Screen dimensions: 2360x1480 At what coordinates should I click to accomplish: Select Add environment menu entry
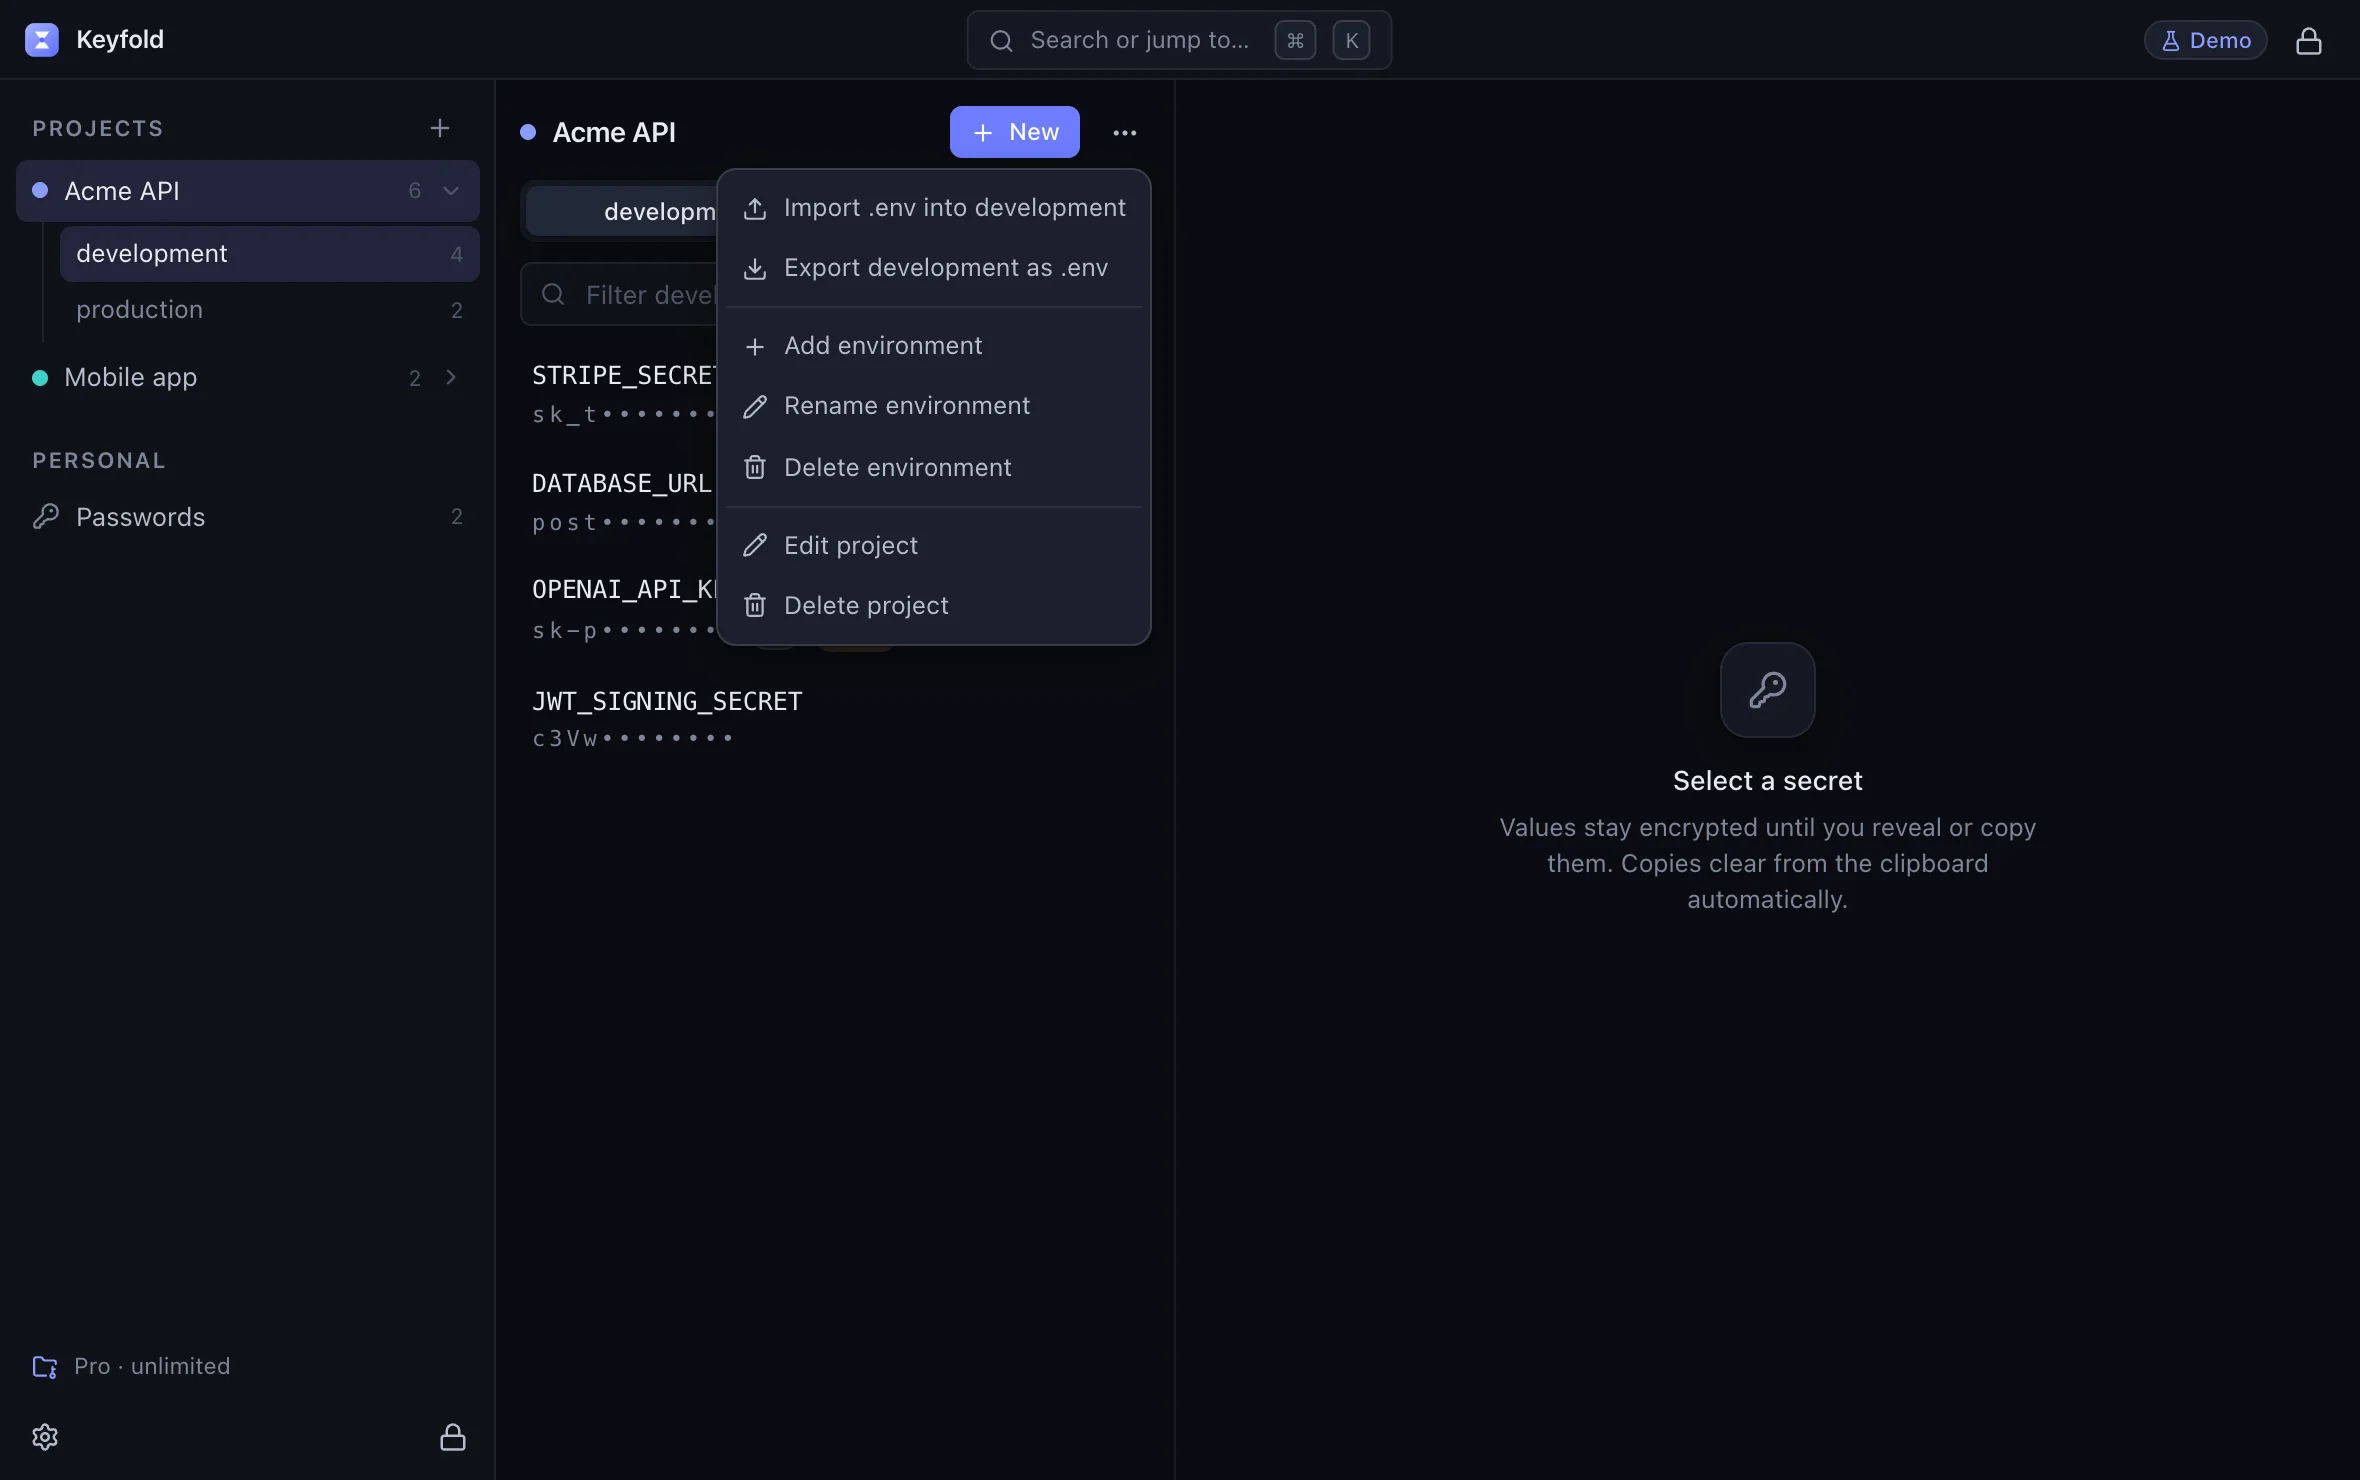point(934,346)
